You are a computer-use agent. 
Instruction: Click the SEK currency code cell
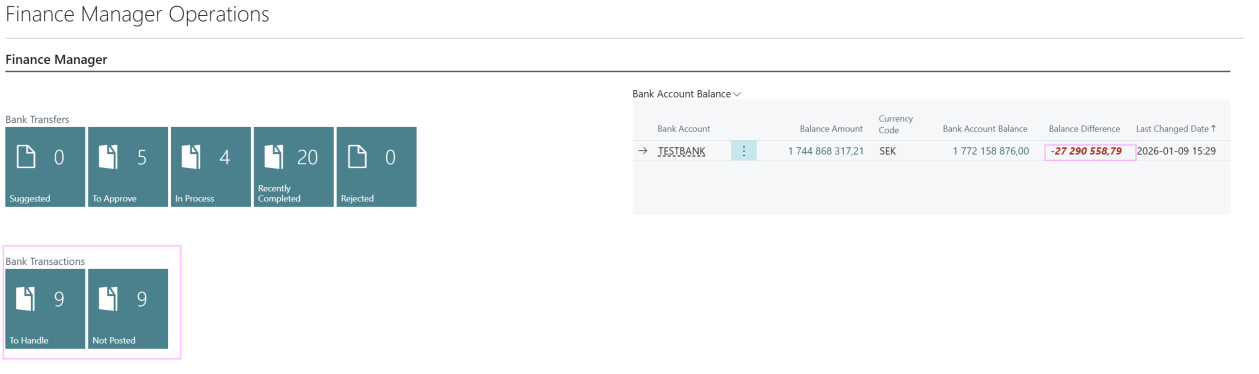pos(888,151)
